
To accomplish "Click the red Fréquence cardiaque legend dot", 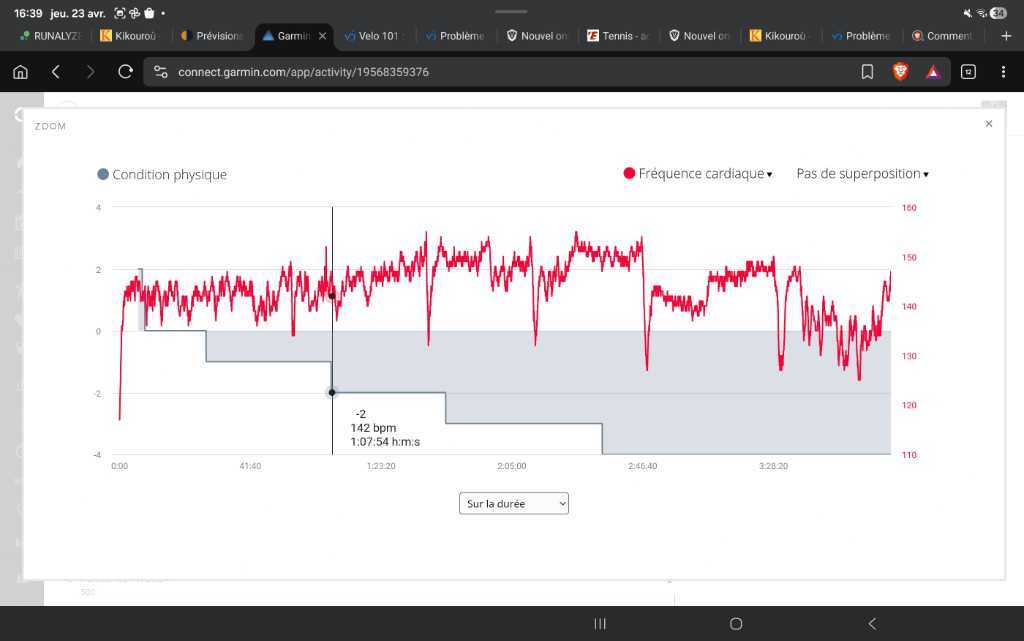I will [629, 174].
